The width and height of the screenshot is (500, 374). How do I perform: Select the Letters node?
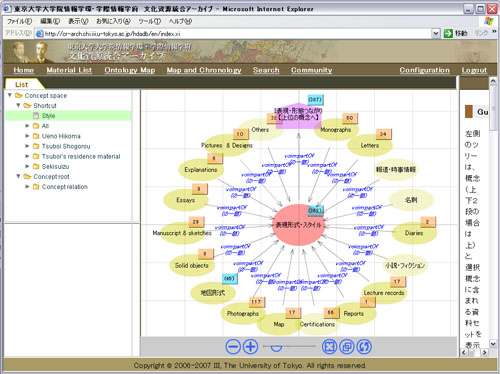click(370, 145)
